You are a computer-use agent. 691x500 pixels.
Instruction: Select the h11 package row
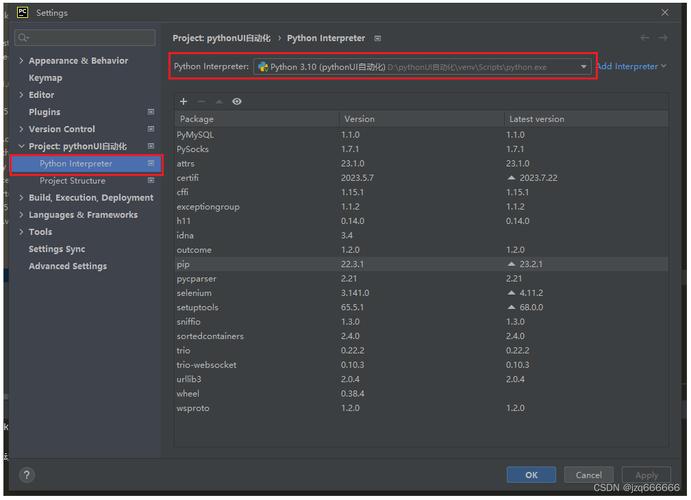[421, 221]
